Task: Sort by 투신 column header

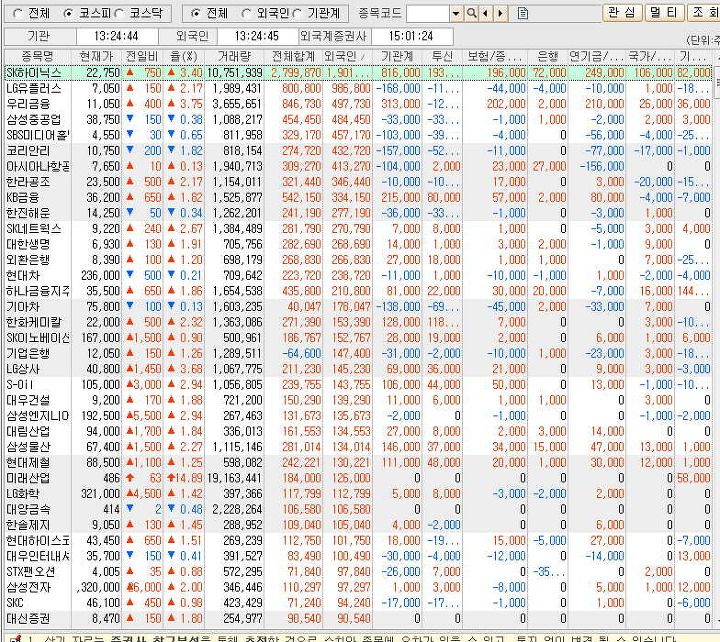Action: click(442, 56)
